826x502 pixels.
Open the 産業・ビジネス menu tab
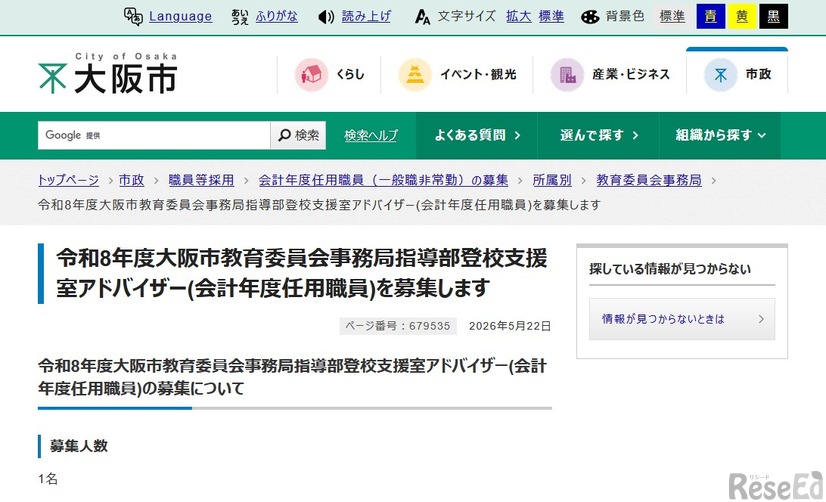[609, 74]
